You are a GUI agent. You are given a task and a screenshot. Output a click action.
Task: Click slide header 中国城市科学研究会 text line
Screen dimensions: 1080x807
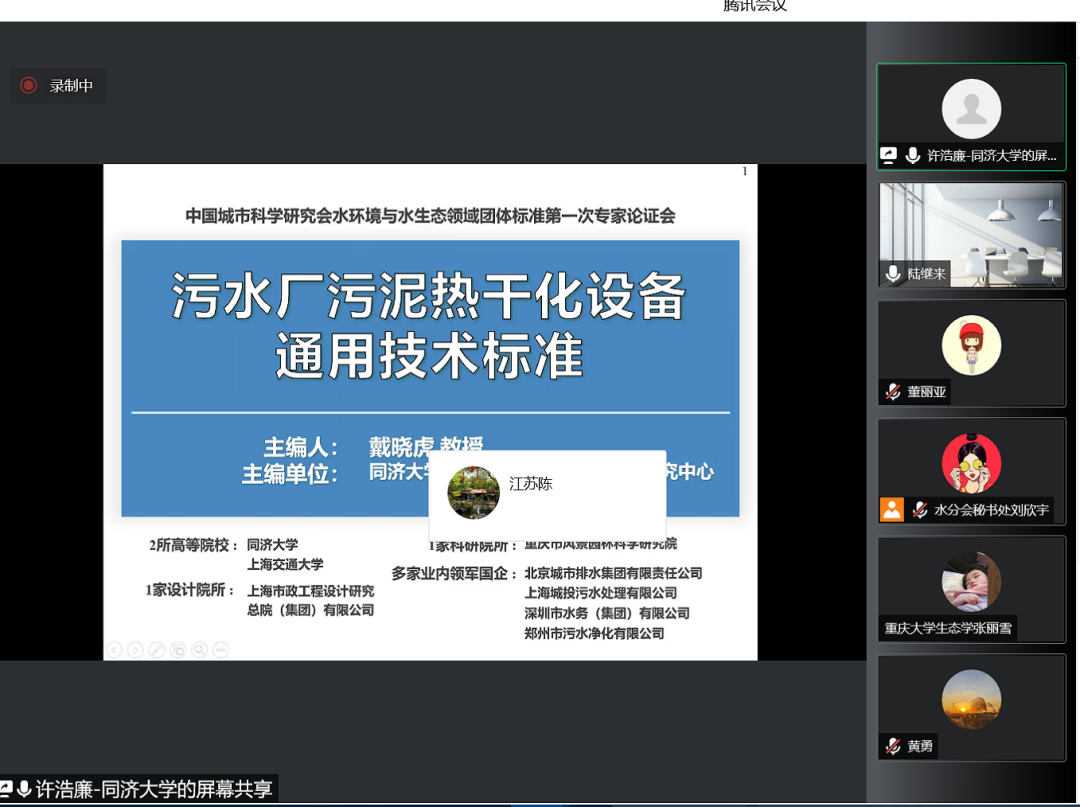pyautogui.click(x=430, y=216)
